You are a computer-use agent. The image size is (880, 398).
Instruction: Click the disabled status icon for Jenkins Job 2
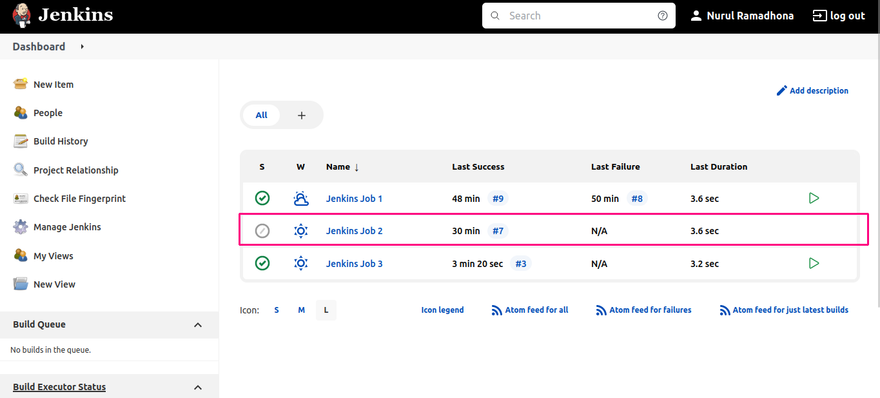pyautogui.click(x=262, y=231)
